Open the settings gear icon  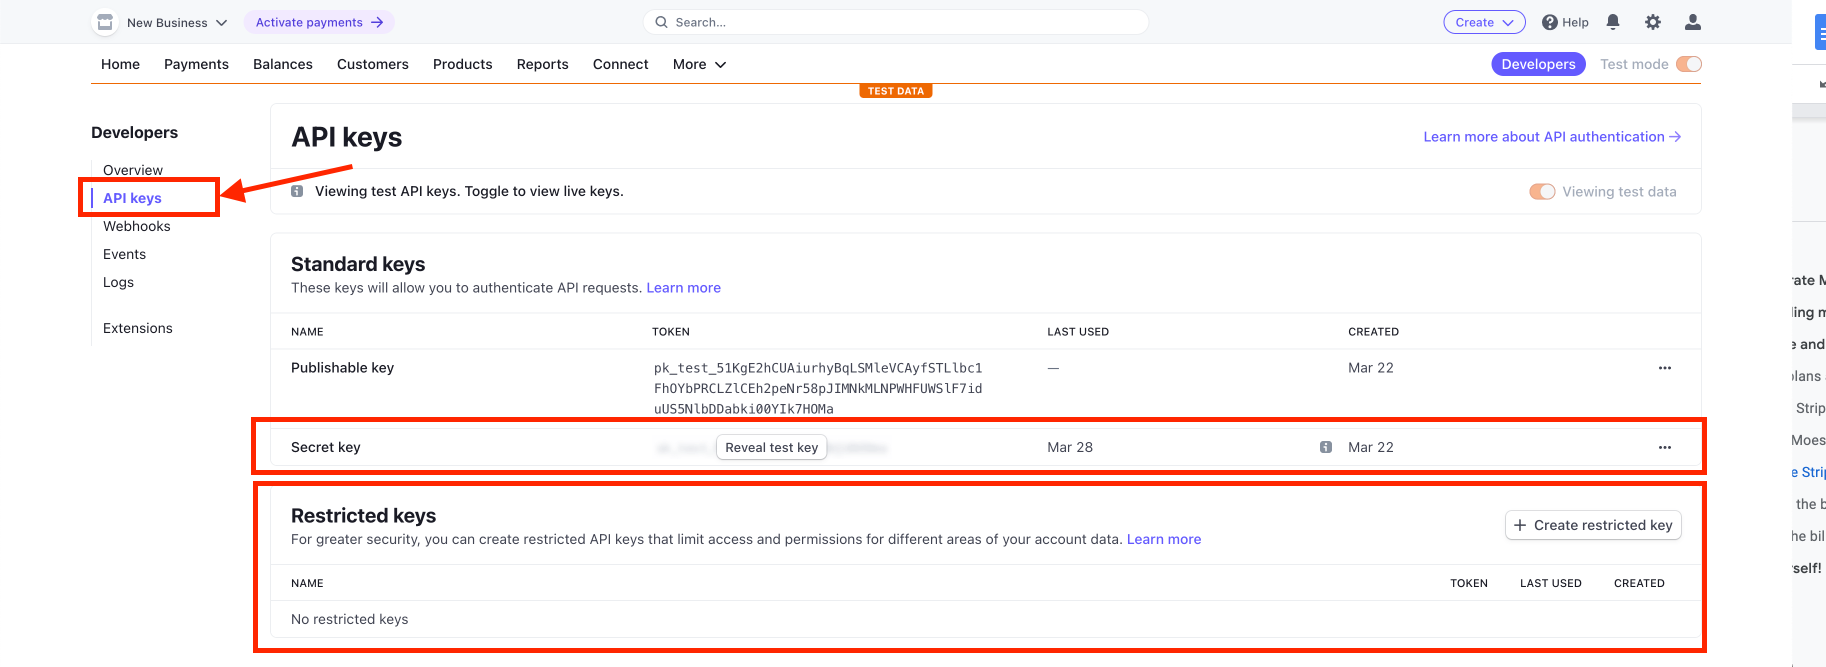click(x=1653, y=22)
